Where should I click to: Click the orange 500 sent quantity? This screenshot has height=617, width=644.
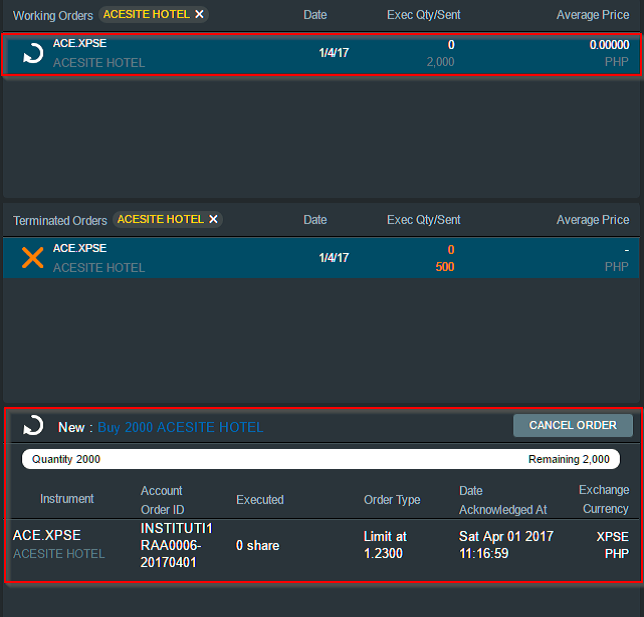tap(445, 267)
